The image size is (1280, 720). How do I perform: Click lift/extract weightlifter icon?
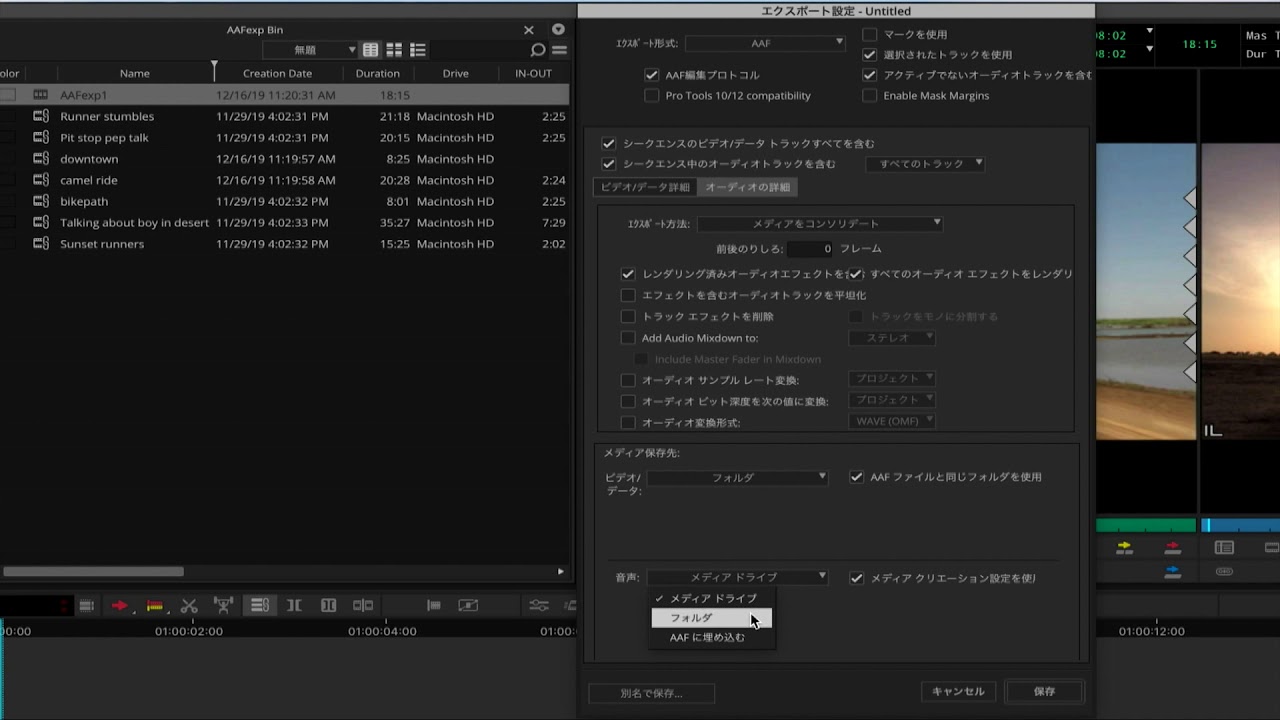tap(224, 605)
